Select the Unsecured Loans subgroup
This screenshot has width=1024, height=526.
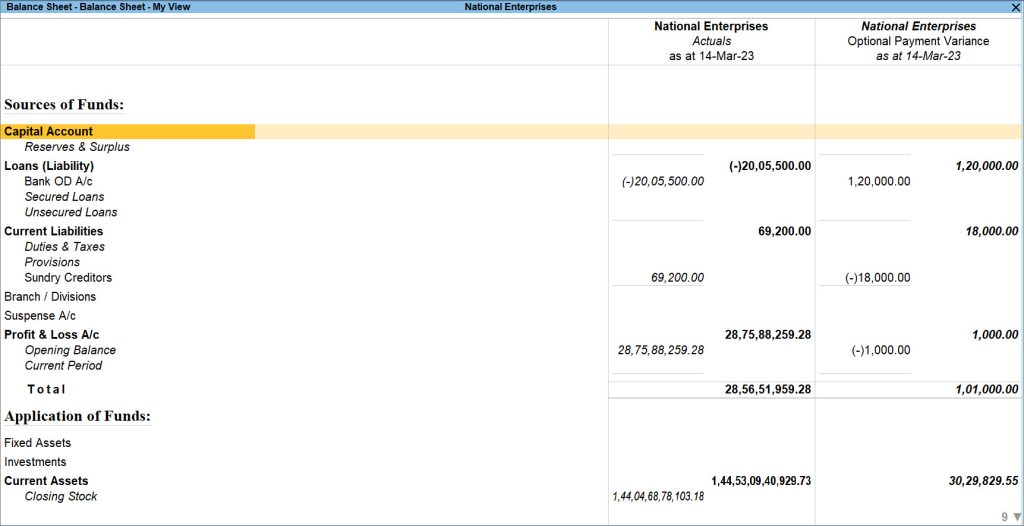tap(71, 212)
